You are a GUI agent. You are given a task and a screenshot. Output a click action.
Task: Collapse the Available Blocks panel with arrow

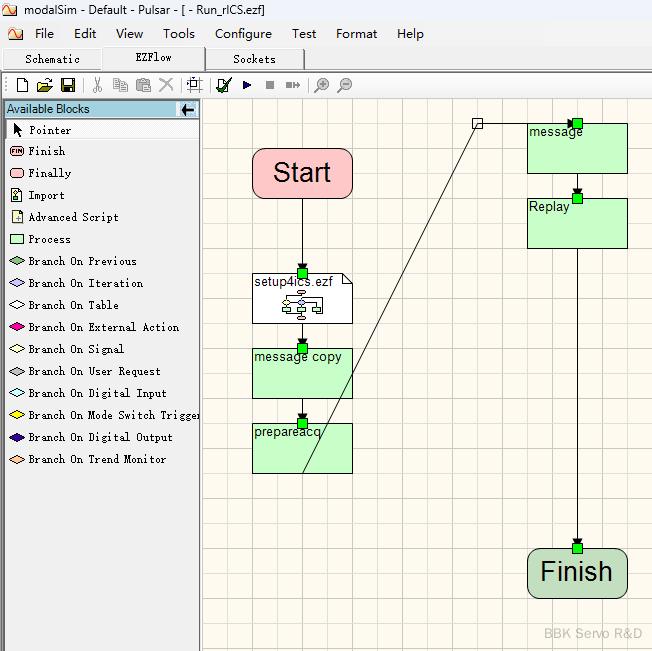tap(187, 109)
